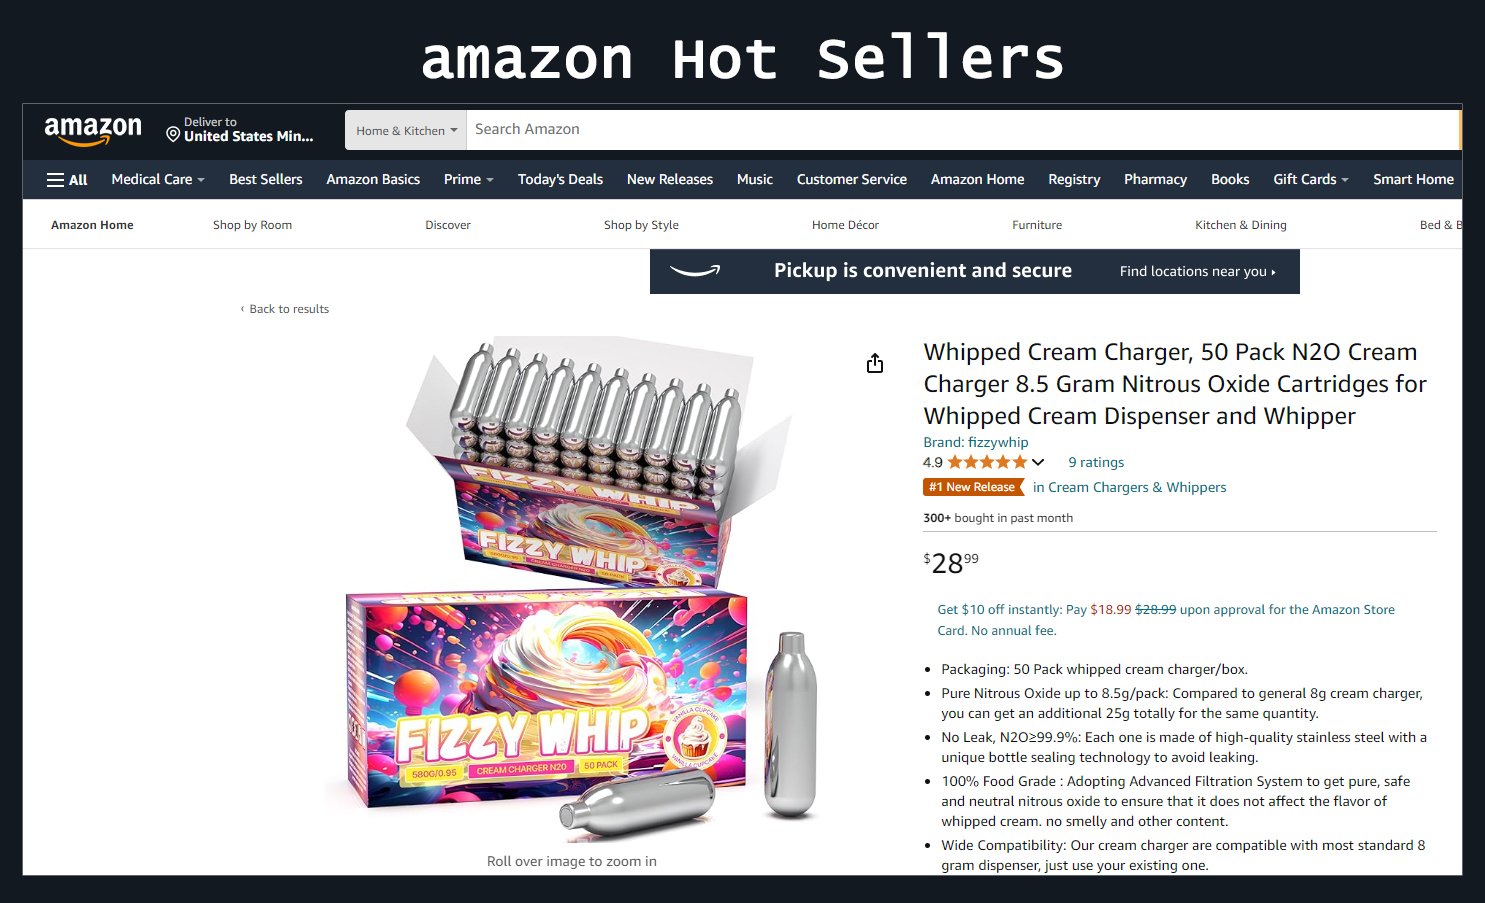The height and width of the screenshot is (903, 1485).
Task: Click the Search Amazon input field
Action: pos(962,130)
